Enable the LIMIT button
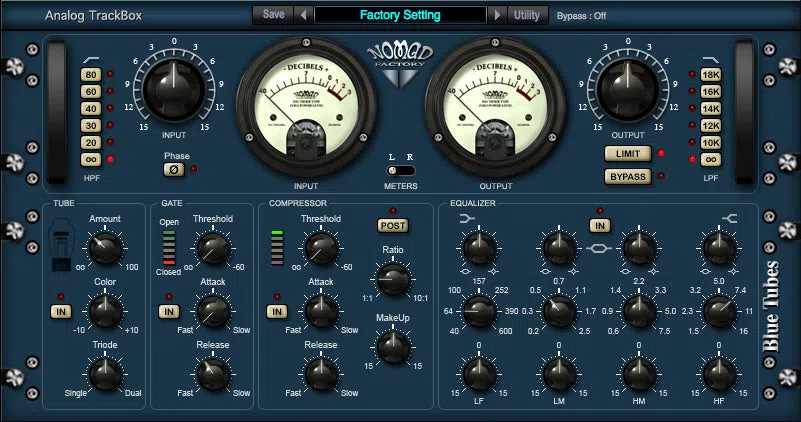The height and width of the screenshot is (422, 801). pyautogui.click(x=628, y=154)
